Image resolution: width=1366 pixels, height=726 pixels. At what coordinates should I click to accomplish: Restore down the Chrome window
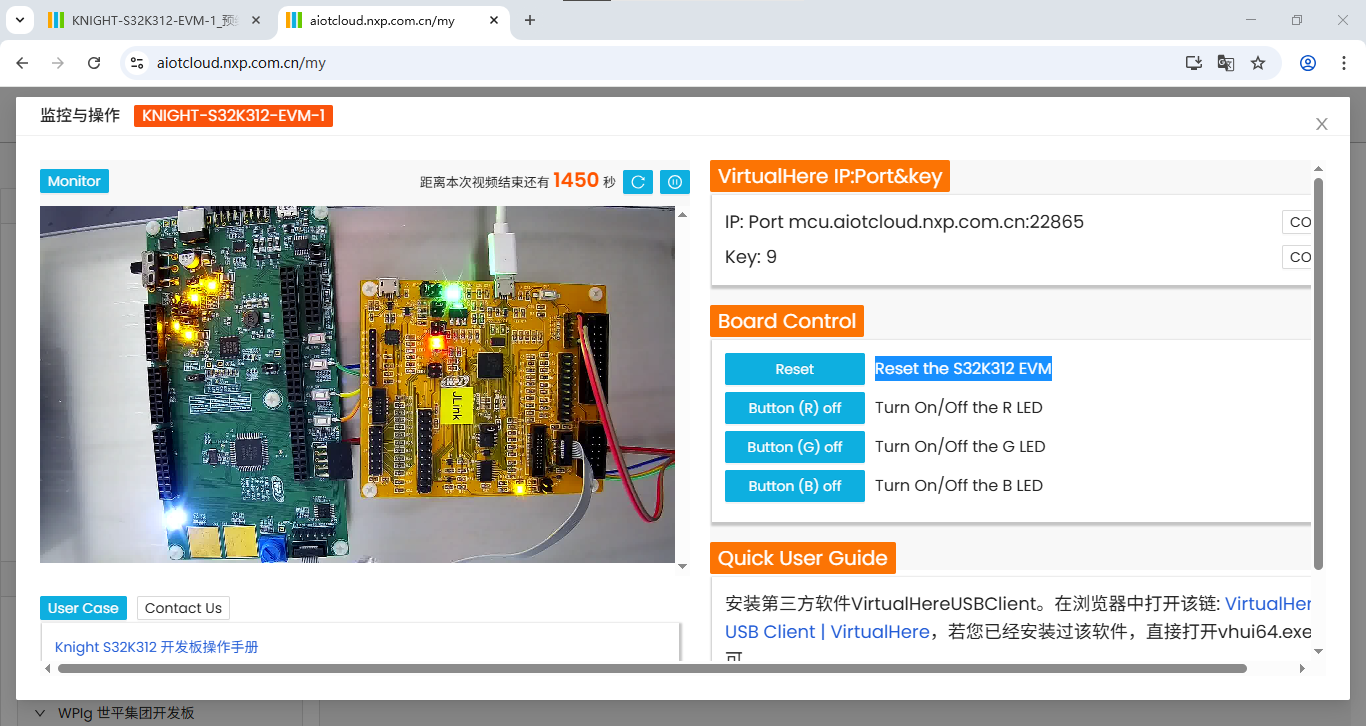[1297, 20]
